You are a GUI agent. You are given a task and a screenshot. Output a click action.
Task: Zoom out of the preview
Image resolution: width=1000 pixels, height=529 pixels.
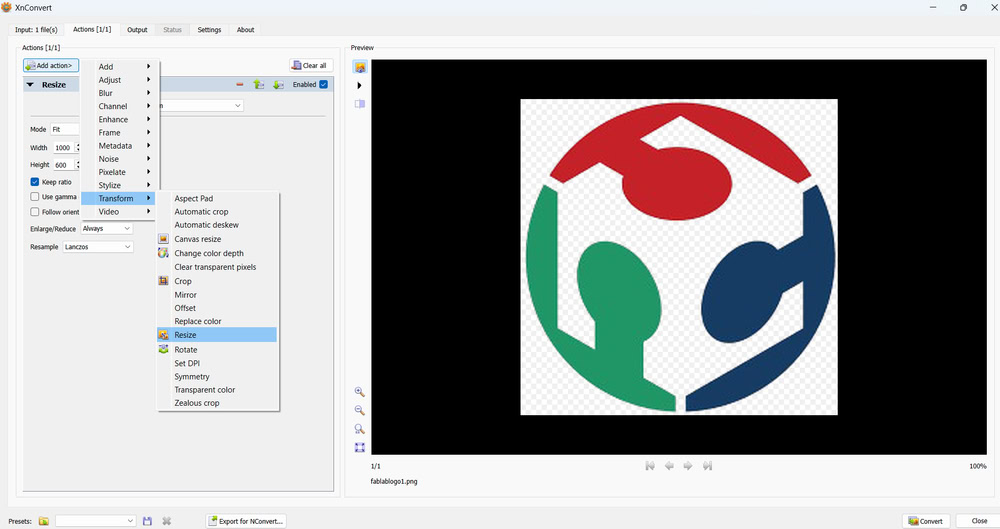pos(360,410)
